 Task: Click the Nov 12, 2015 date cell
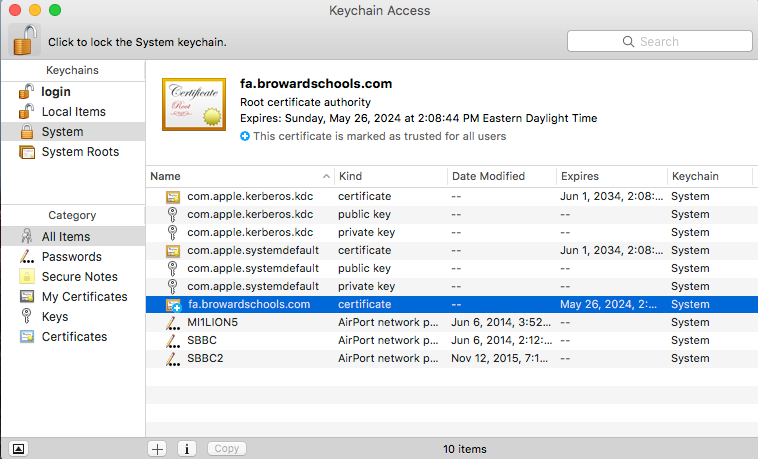coord(499,358)
